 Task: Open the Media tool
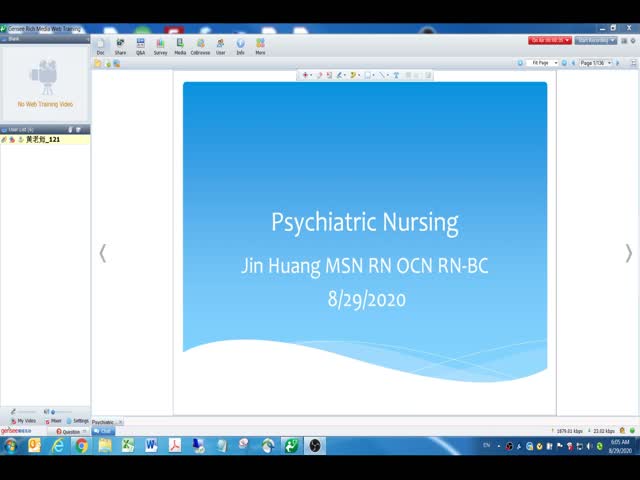180,46
